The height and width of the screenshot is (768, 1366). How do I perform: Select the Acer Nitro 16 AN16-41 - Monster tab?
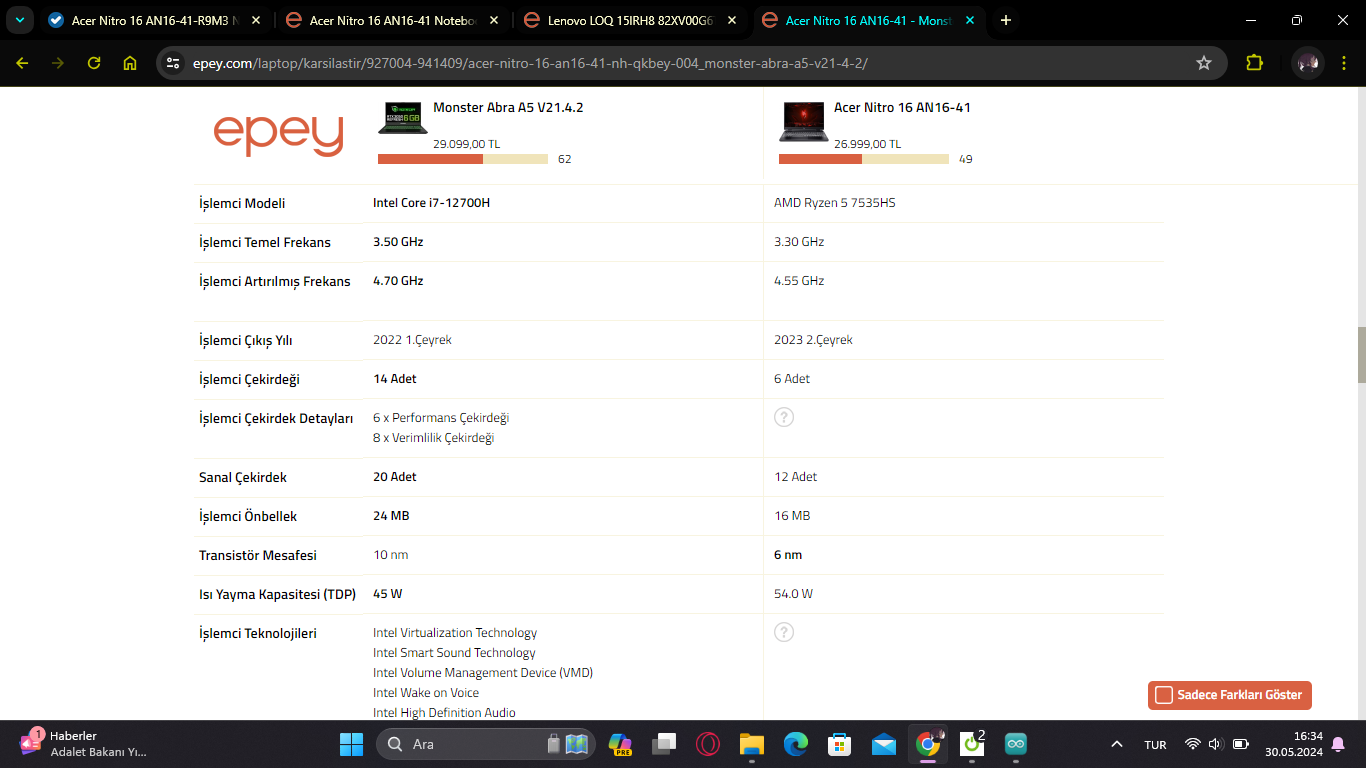coord(868,20)
